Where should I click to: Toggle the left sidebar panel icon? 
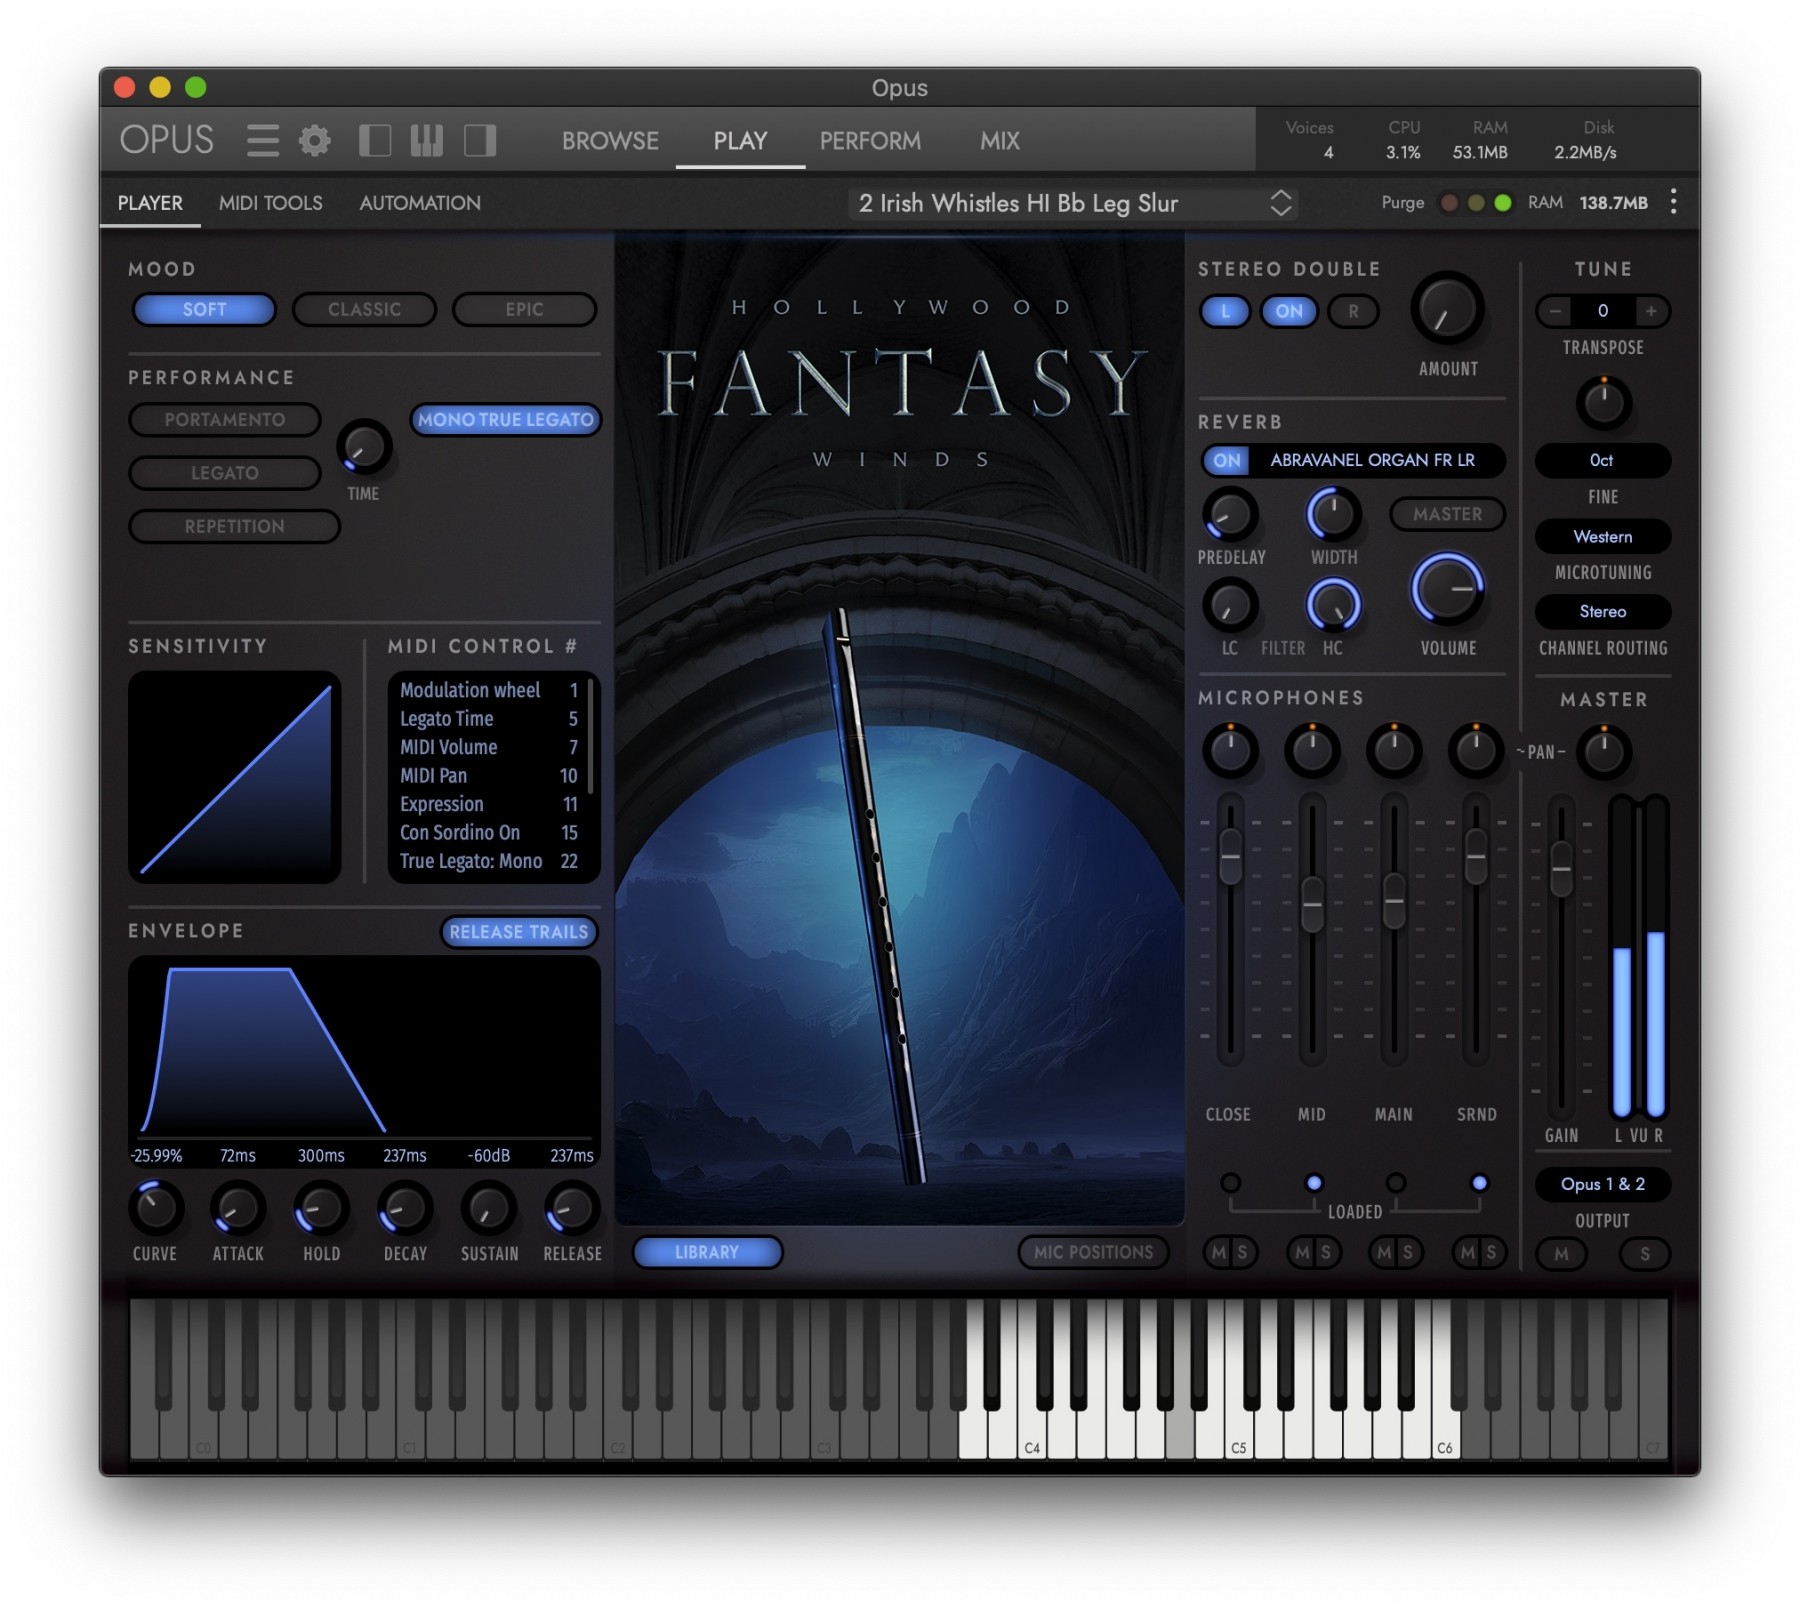tap(375, 140)
